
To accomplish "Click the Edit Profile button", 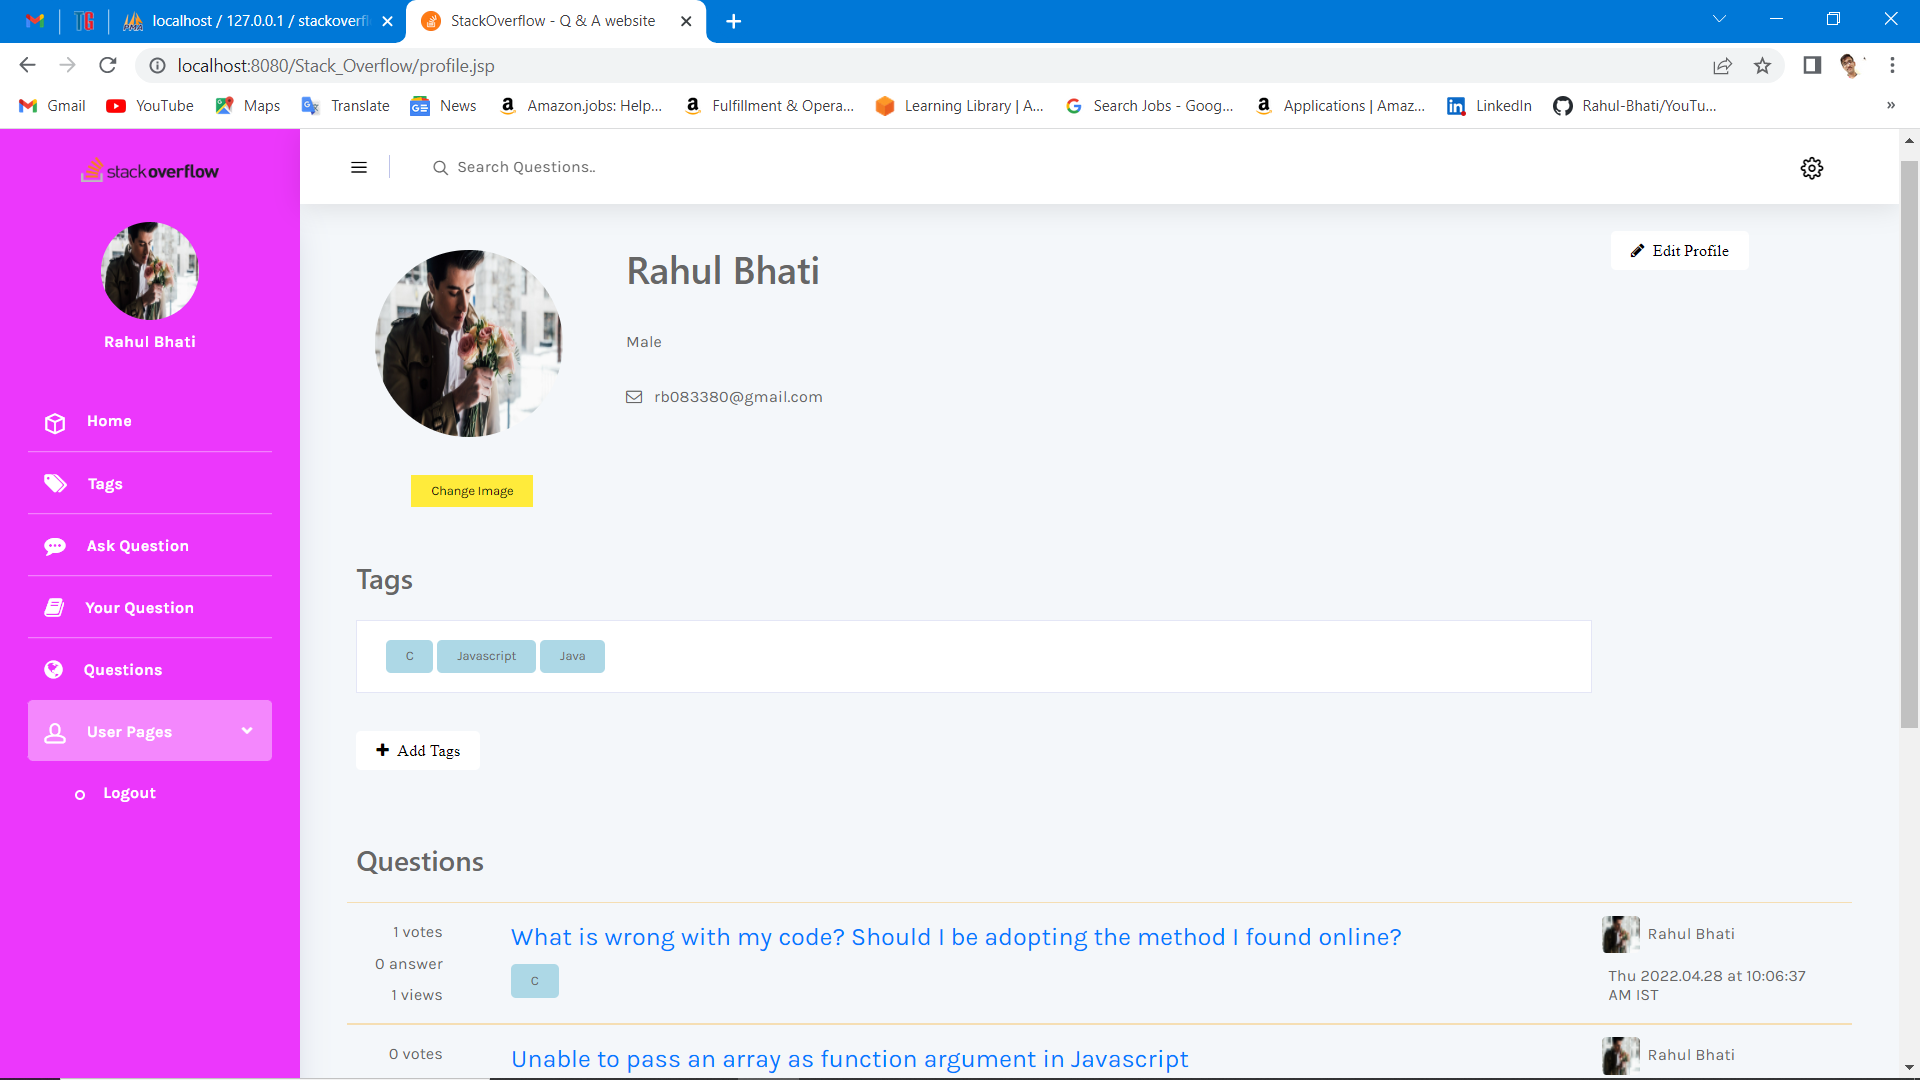I will (x=1679, y=251).
